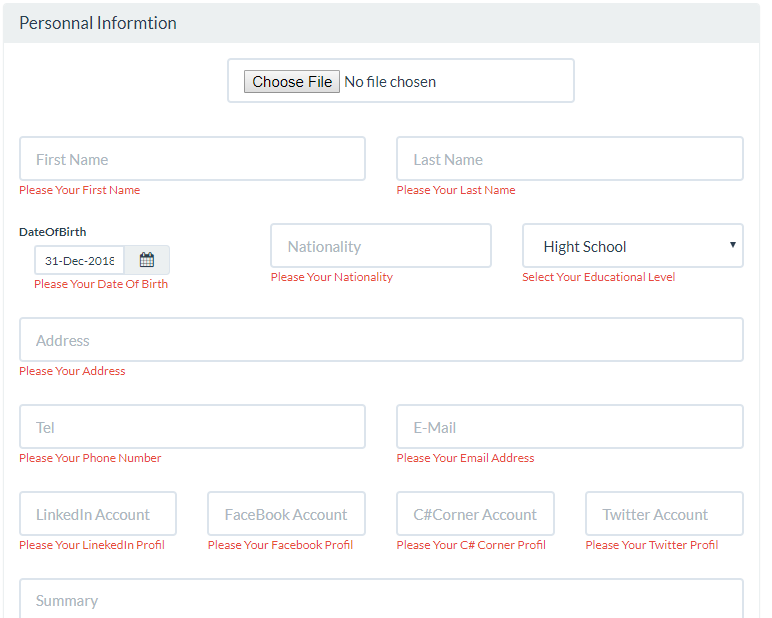The width and height of the screenshot is (772, 618).
Task: Click the No file chosen label
Action: coord(390,82)
